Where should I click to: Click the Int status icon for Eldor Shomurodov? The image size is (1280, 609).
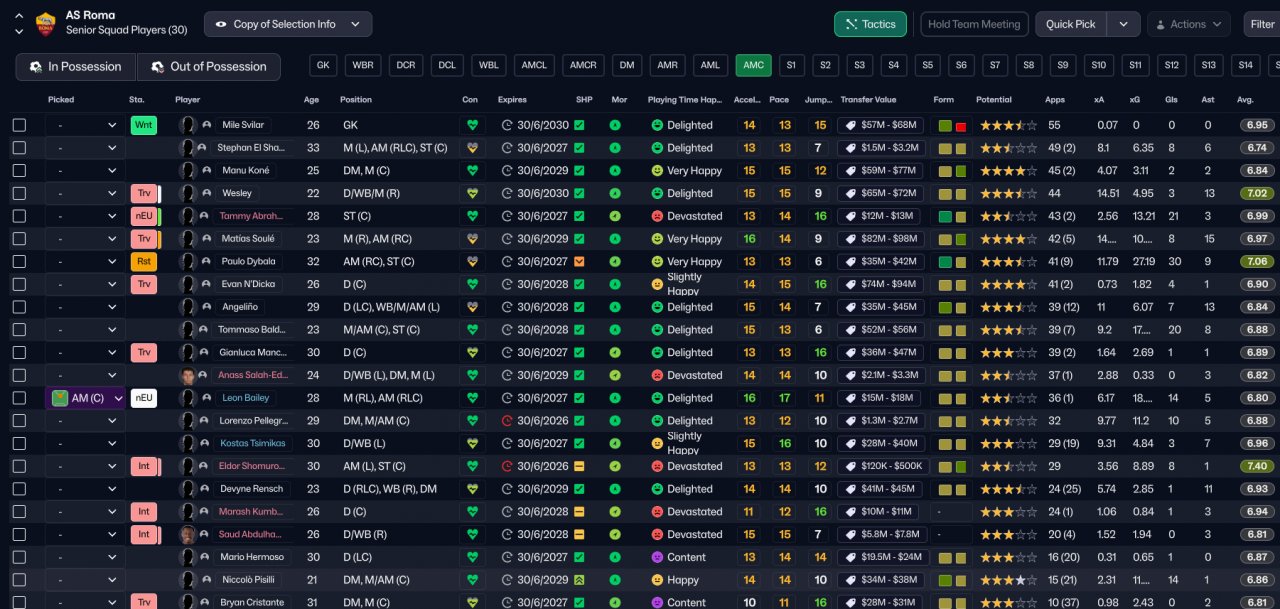(144, 467)
